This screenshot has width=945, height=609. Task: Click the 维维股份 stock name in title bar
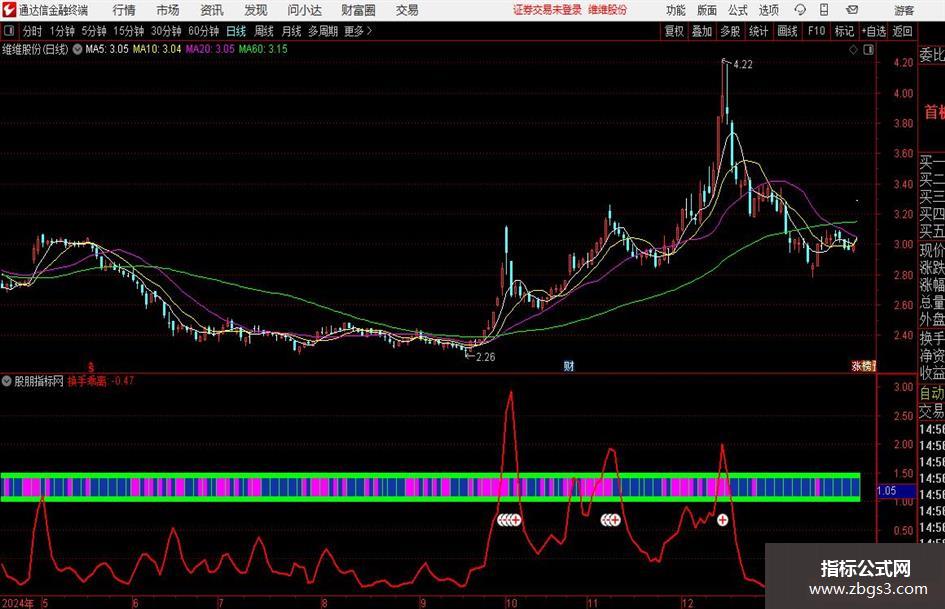tap(608, 10)
